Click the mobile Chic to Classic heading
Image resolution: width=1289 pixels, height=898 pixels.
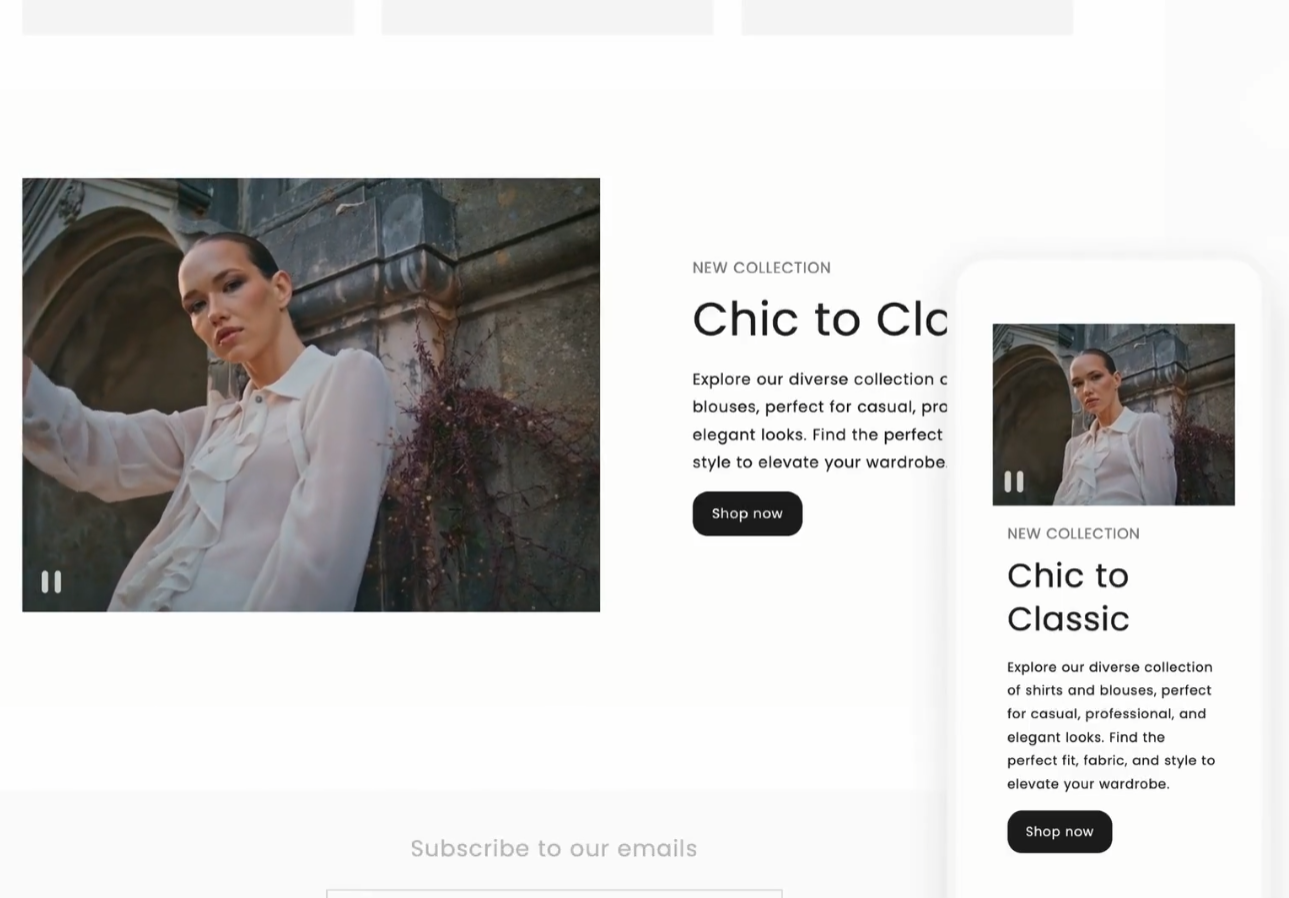coord(1068,597)
